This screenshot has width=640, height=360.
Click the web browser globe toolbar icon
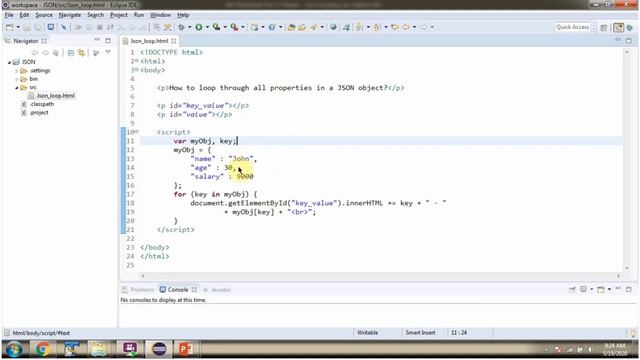[333, 27]
